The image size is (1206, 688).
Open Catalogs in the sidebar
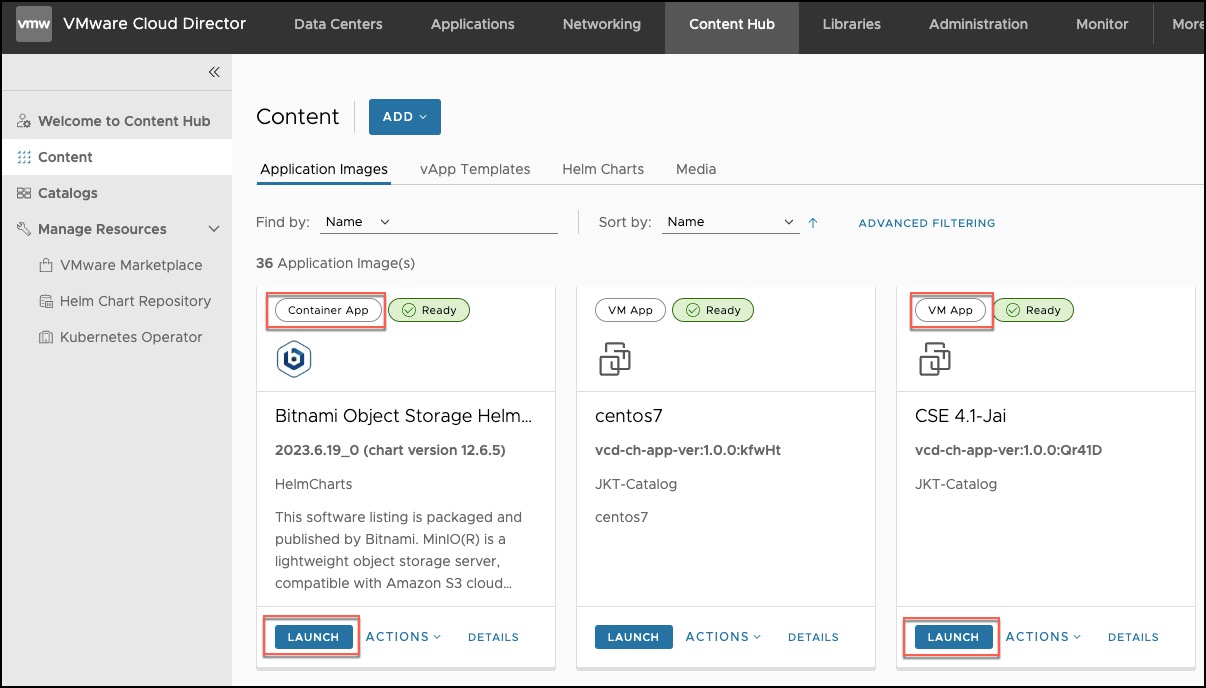click(67, 193)
